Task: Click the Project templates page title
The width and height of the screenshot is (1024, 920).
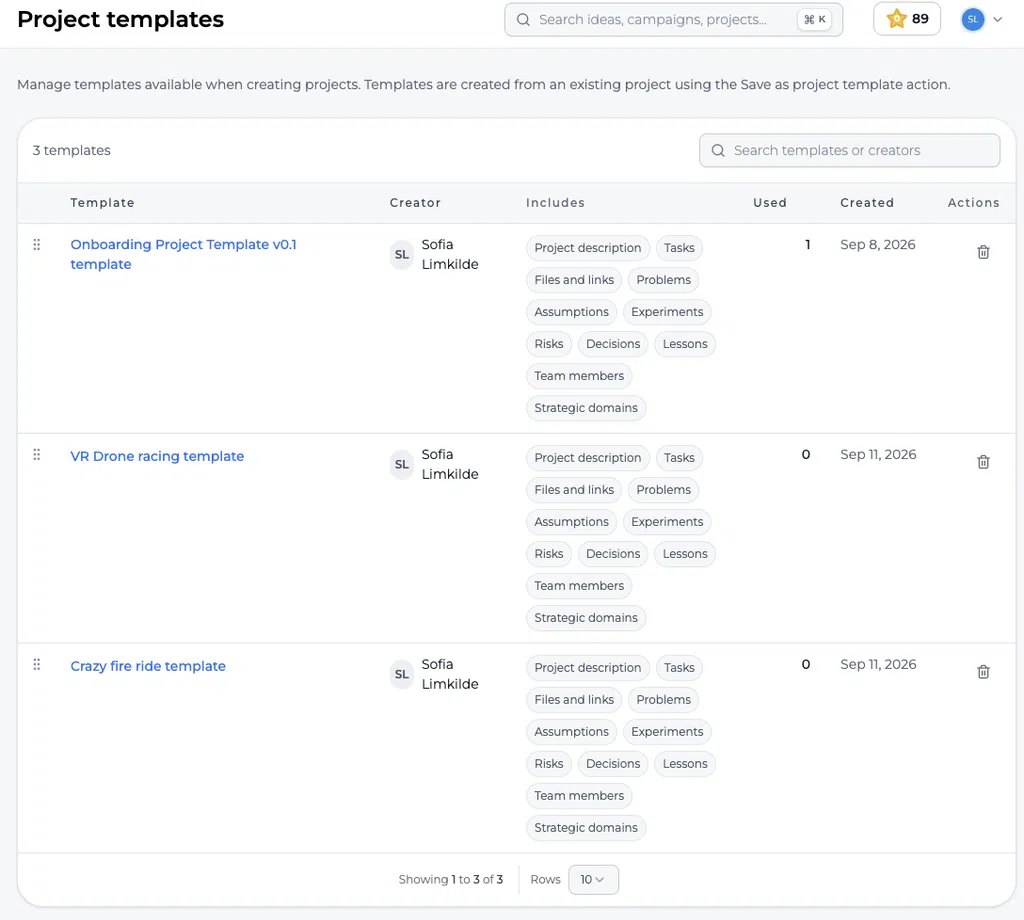Action: (121, 20)
